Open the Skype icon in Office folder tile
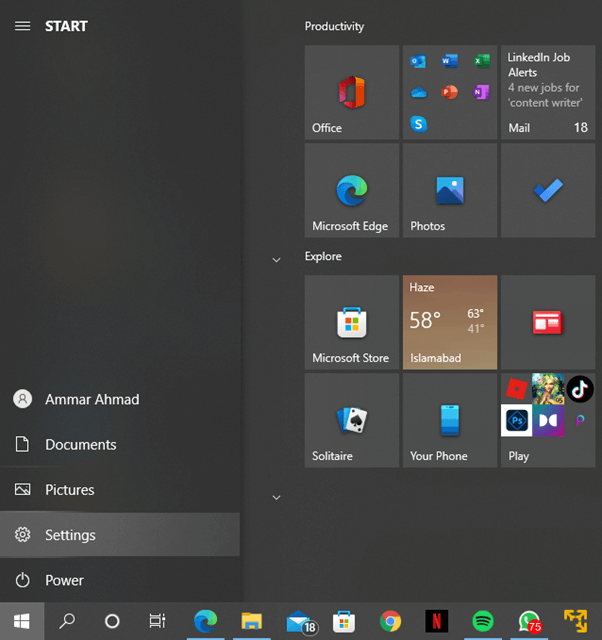Image resolution: width=602 pixels, height=640 pixels. coord(419,124)
